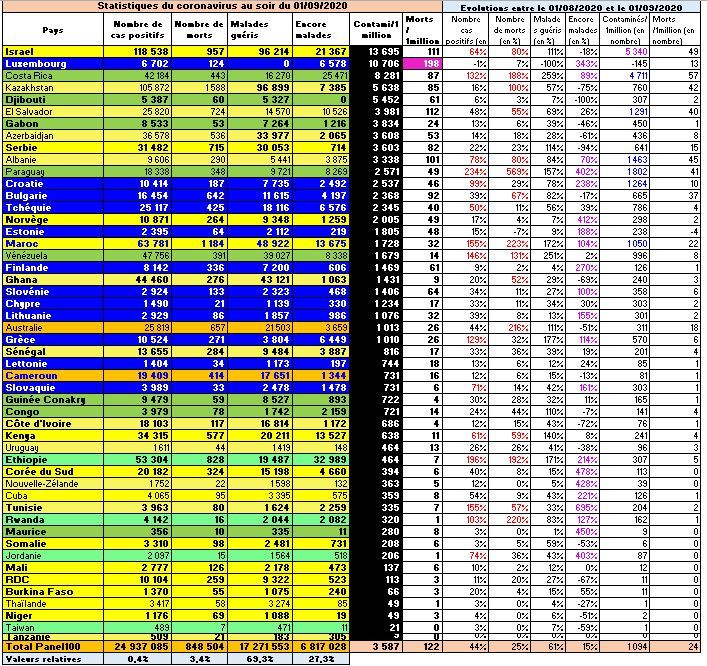Viewport: 707px width, 666px height.
Task: Select the Israel country cell
Action: [x=53, y=52]
